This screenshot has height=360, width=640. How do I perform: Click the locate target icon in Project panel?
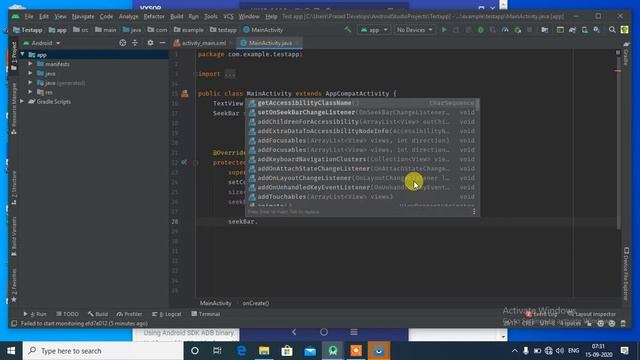click(x=122, y=43)
